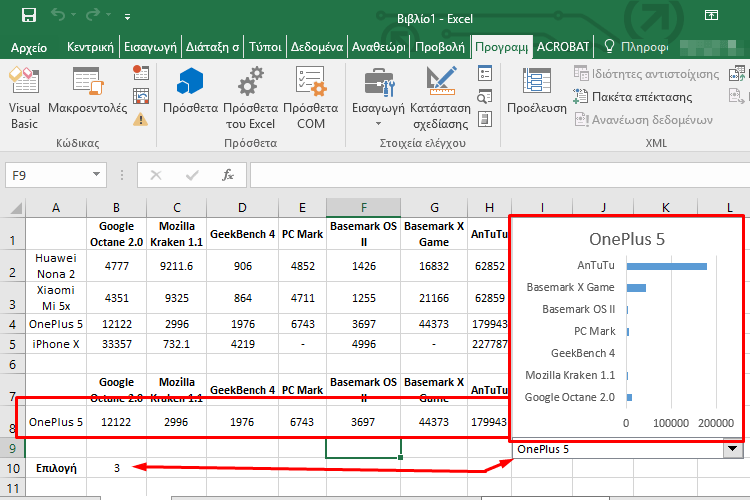Click Πακέτα επέκτασης

(x=633, y=97)
